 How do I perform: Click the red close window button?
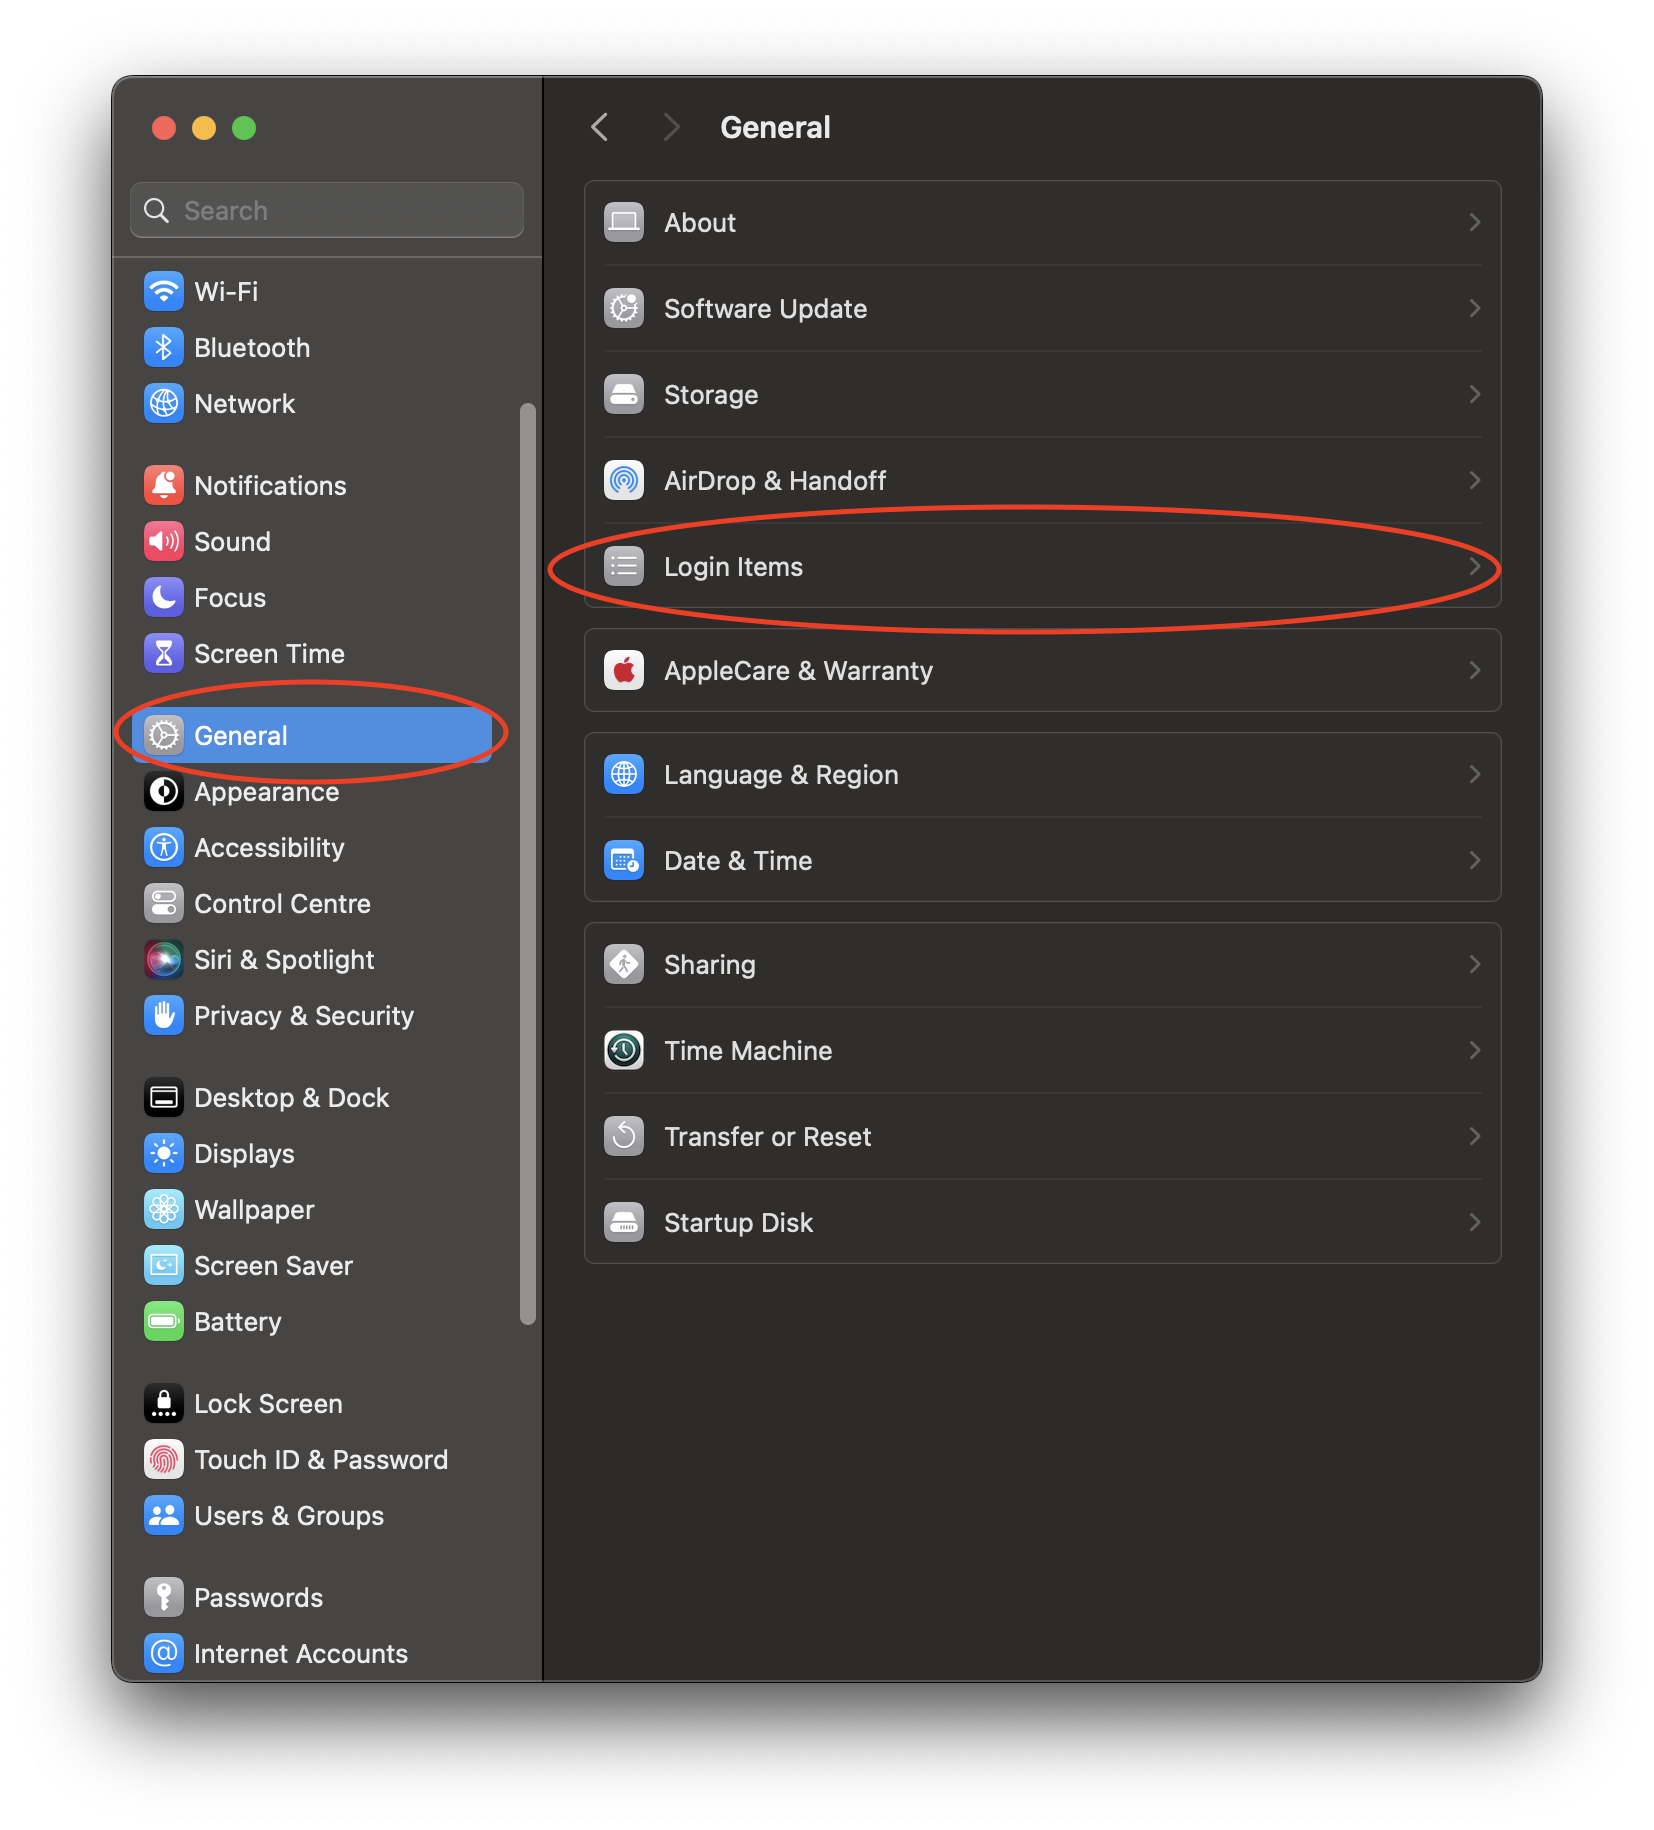pyautogui.click(x=164, y=128)
